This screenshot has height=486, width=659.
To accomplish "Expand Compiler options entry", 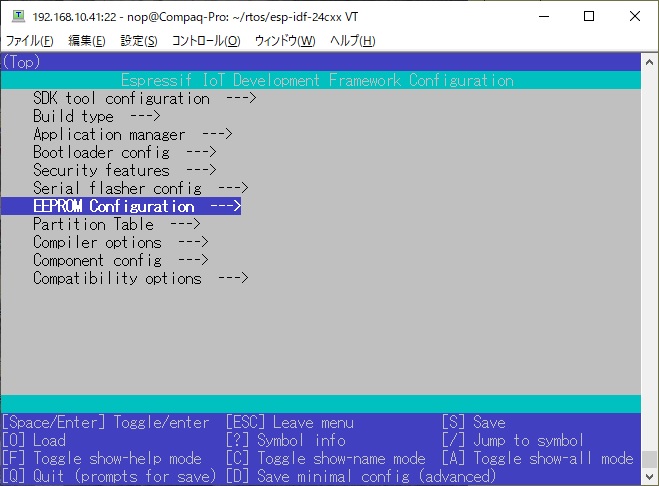I will click(x=121, y=243).
